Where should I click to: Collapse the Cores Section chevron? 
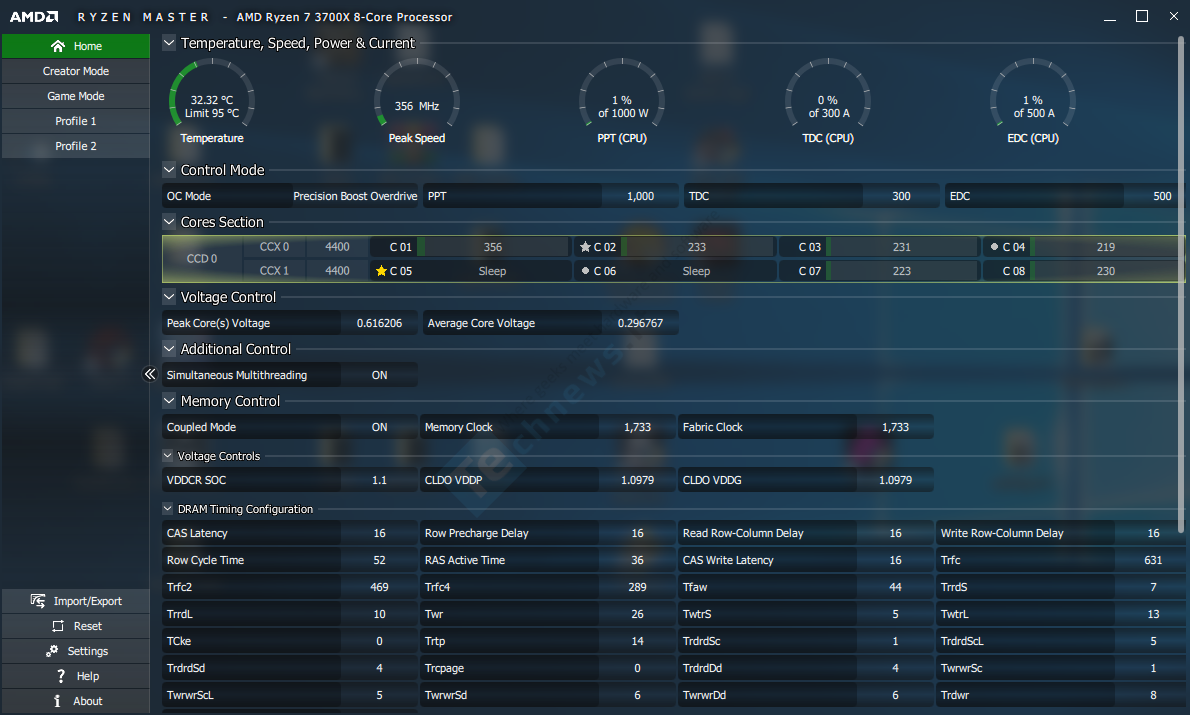169,222
